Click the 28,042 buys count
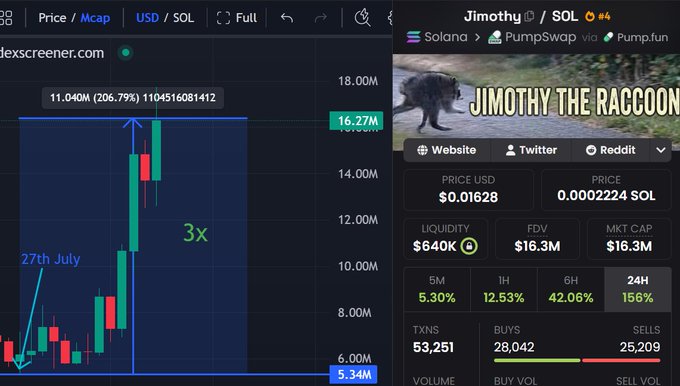 point(514,347)
